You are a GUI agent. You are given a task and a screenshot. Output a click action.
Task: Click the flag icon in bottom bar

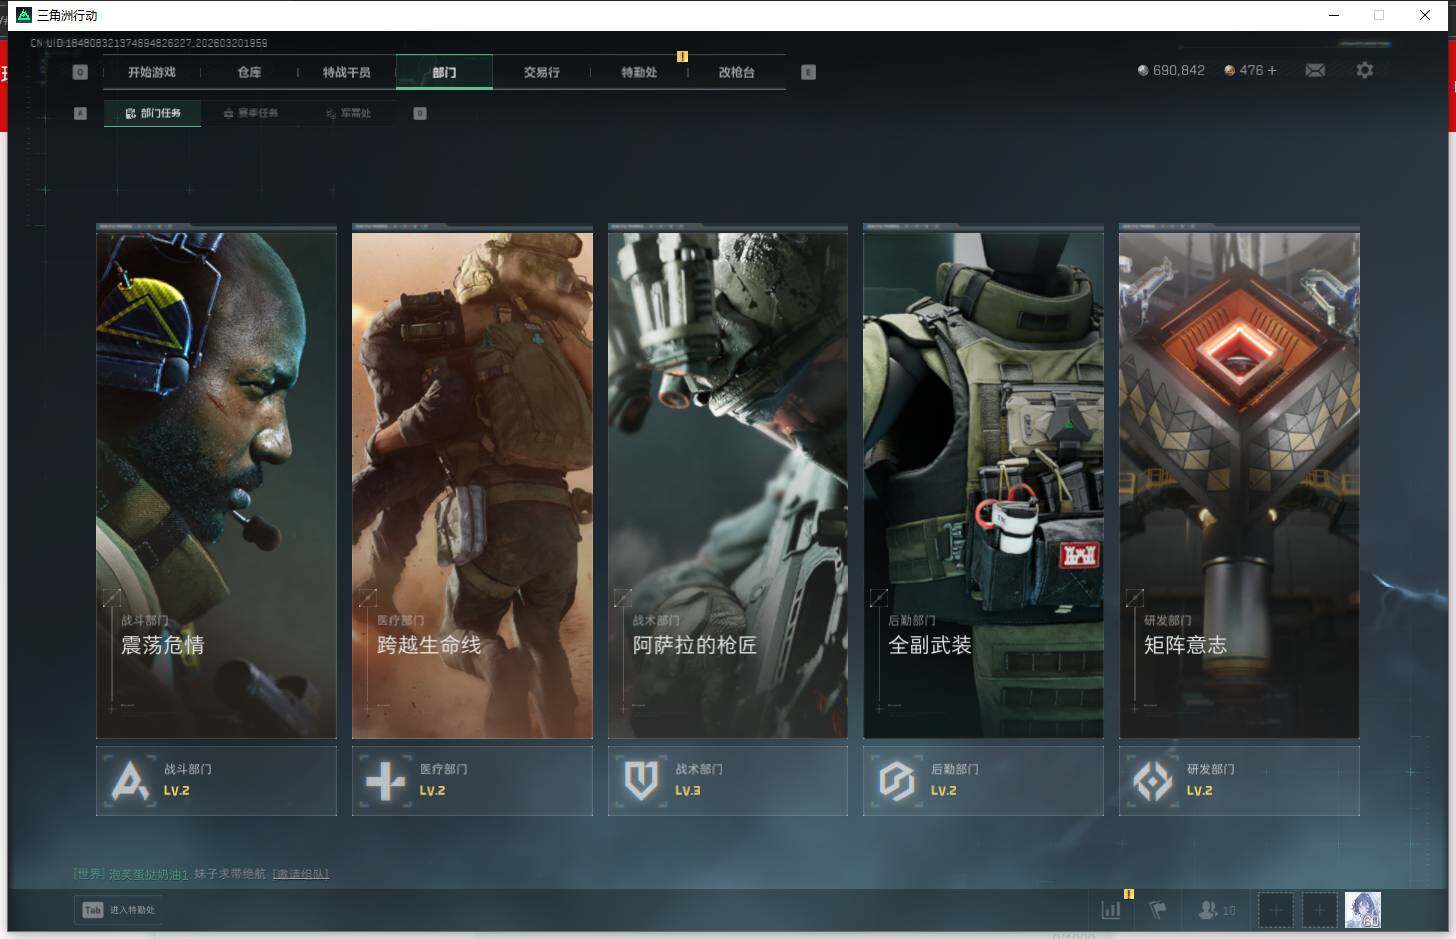pyautogui.click(x=1158, y=910)
